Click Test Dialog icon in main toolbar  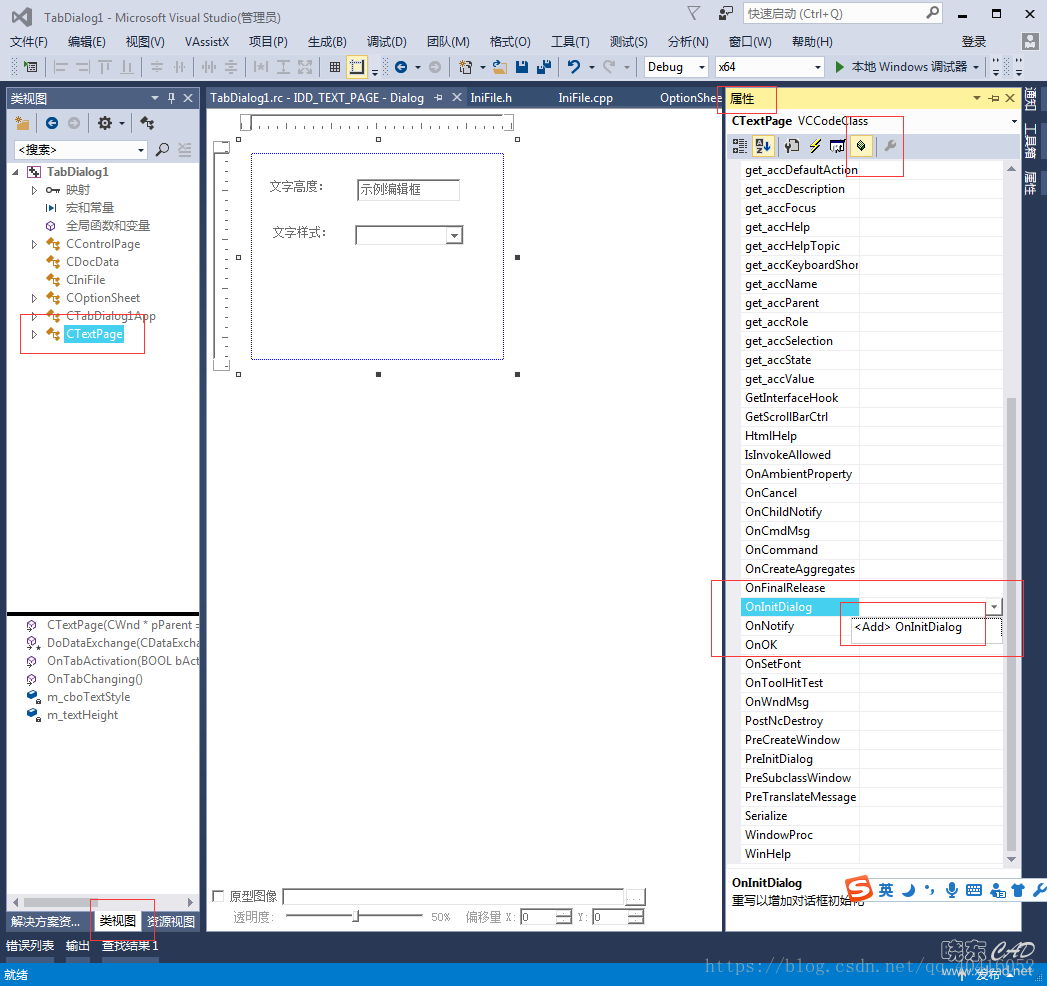[30, 67]
